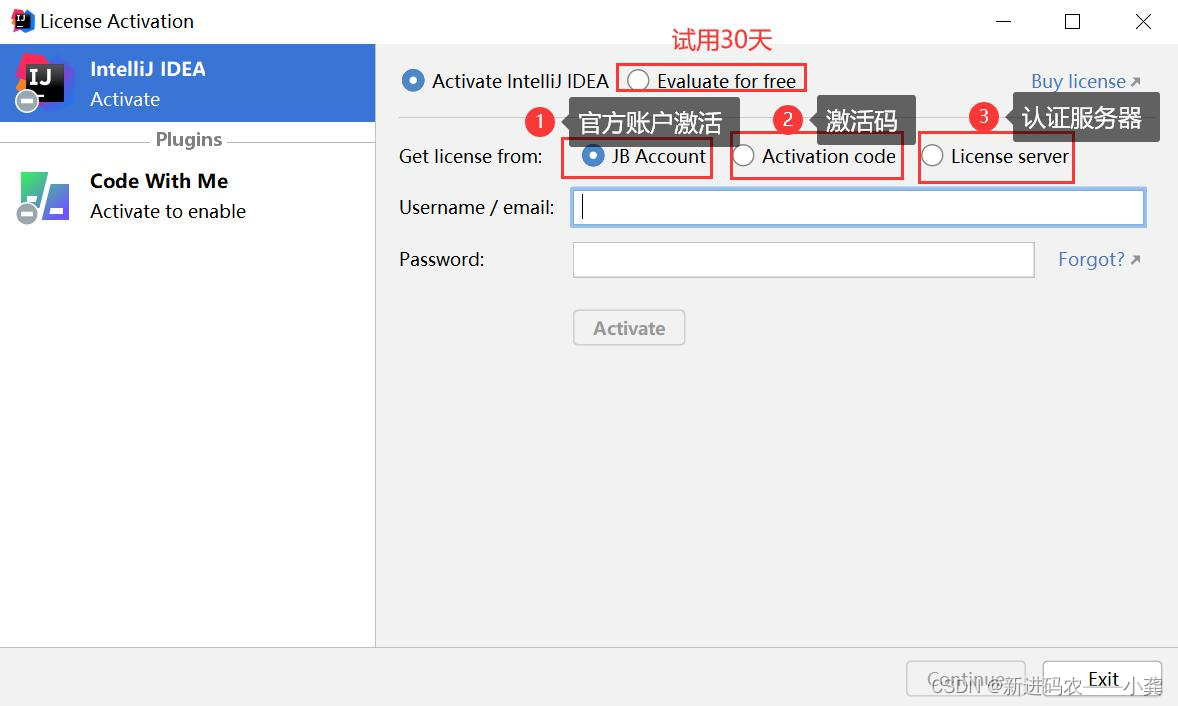The image size is (1178, 706).
Task: Click the Plugins section header
Action: click(189, 140)
